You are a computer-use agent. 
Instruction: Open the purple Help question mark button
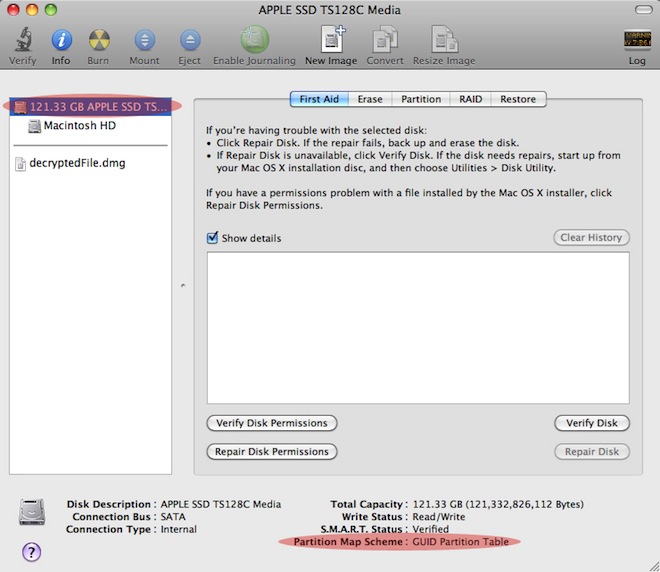tap(32, 552)
